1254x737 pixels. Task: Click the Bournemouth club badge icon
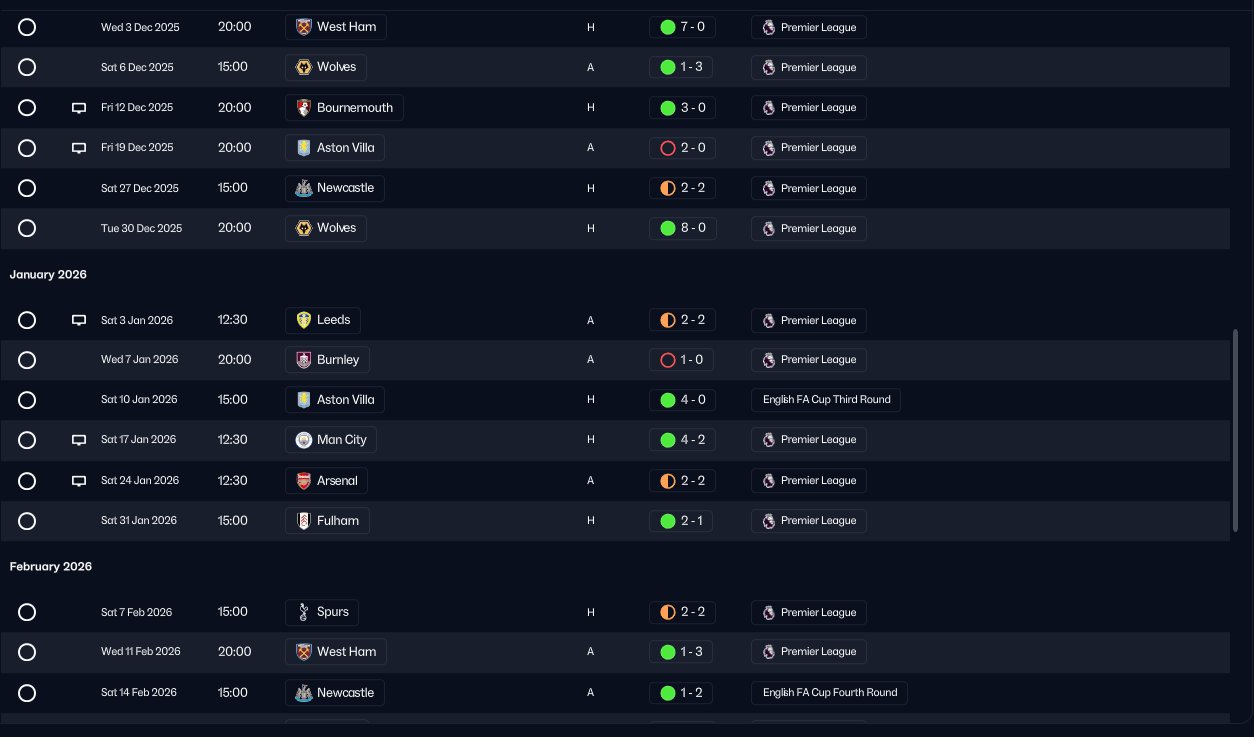pos(304,108)
